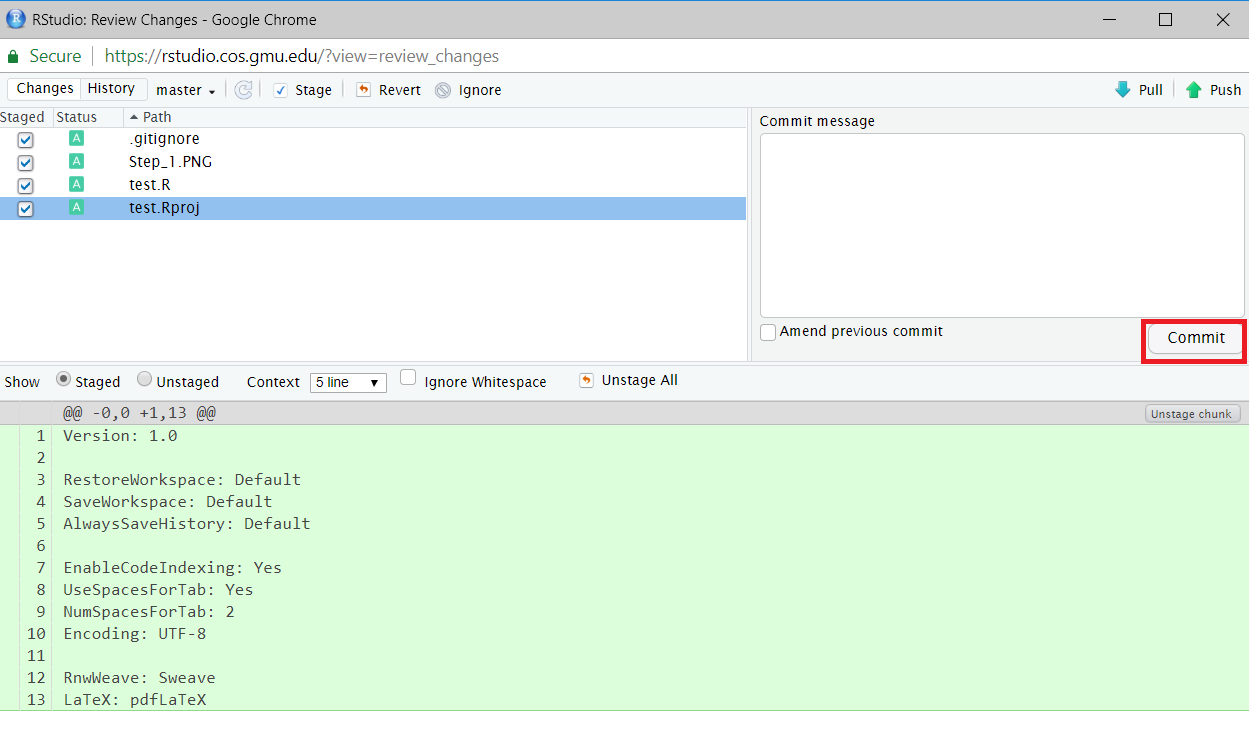Screen dimensions: 1251x750
Task: Select the Staged radio button
Action: point(63,380)
